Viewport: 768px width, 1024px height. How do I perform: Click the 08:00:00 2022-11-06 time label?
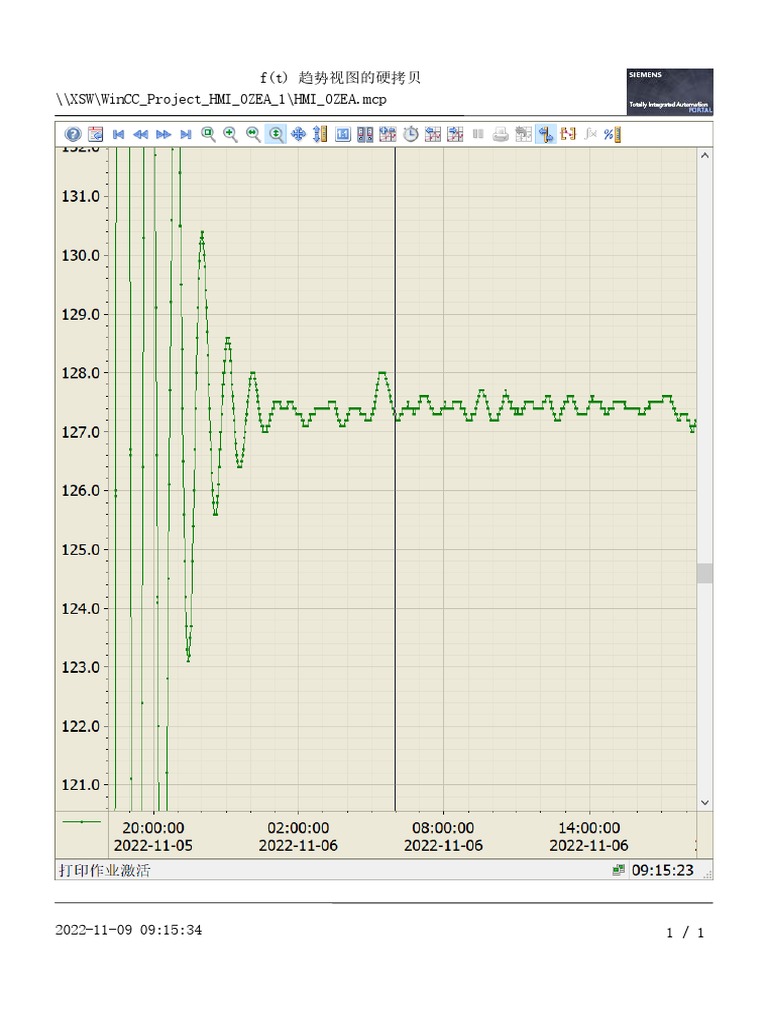click(443, 837)
